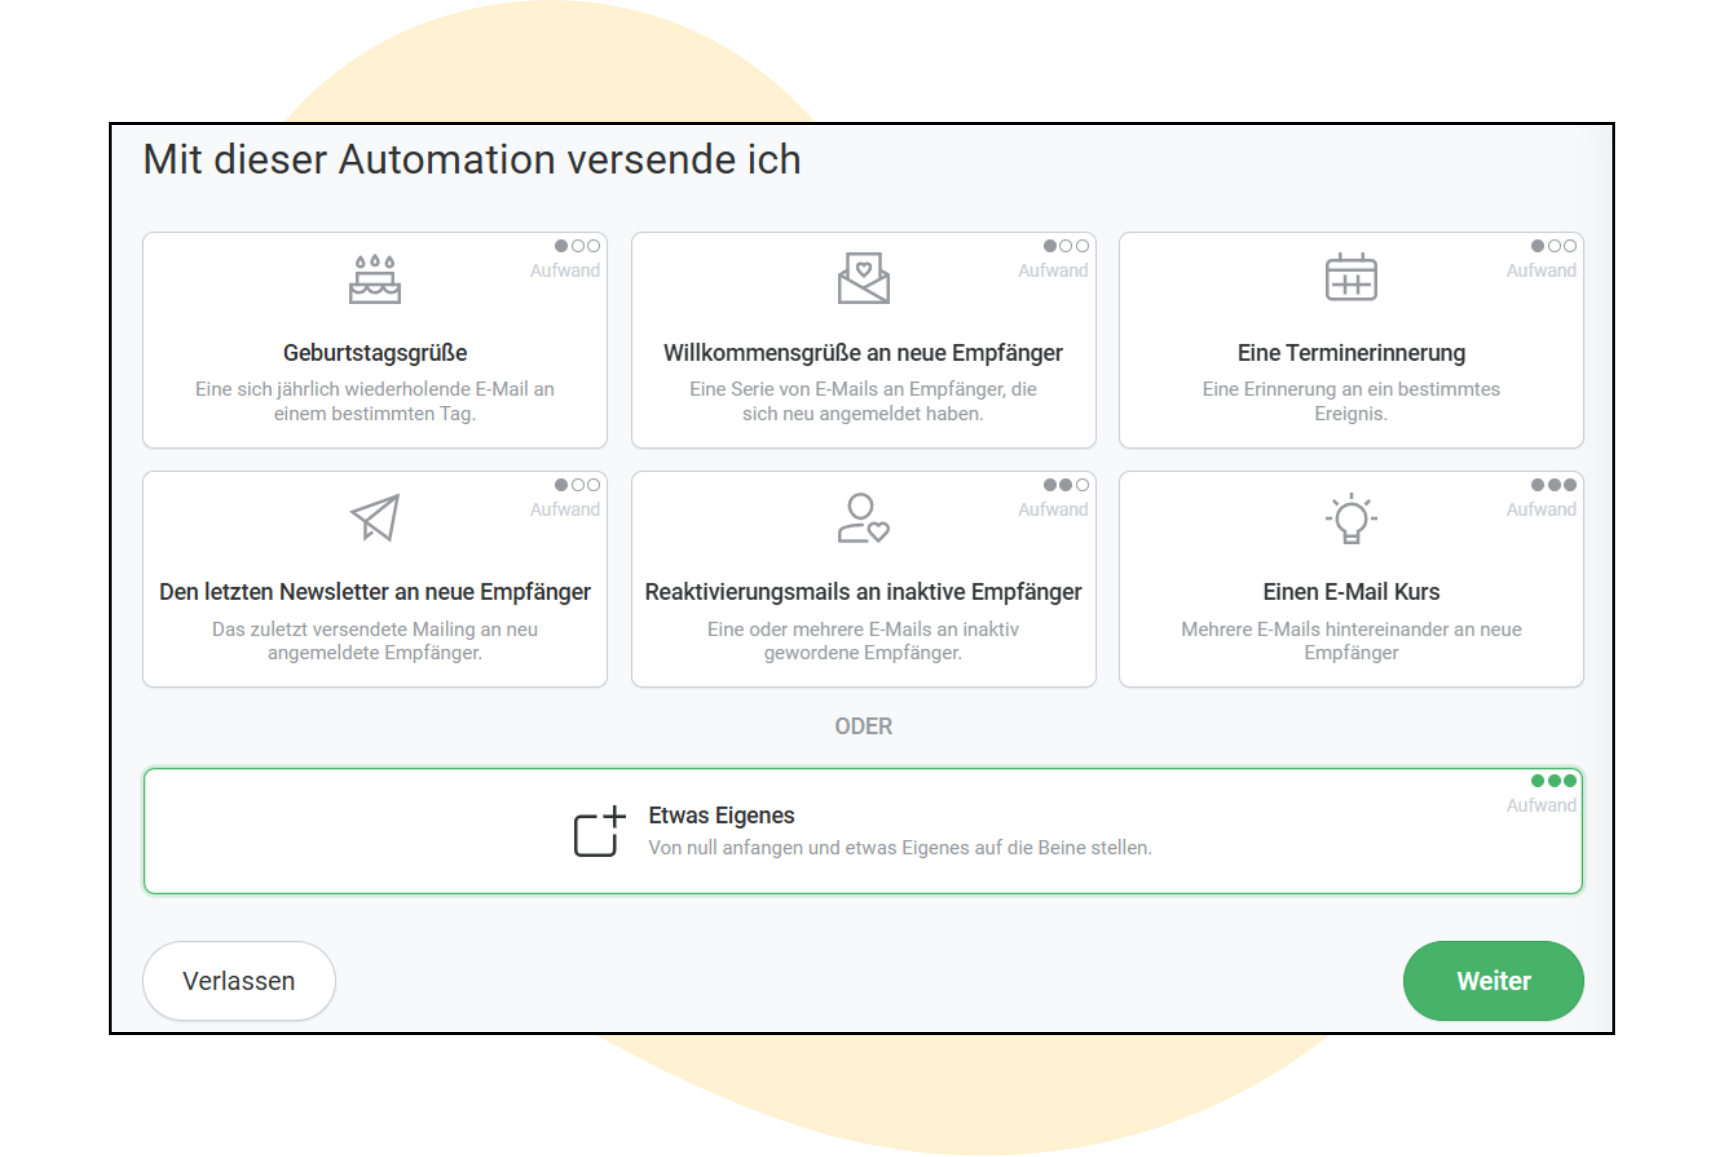The width and height of the screenshot is (1724, 1157).
Task: Click the square plus Etwas Eigenes icon
Action: pos(599,831)
